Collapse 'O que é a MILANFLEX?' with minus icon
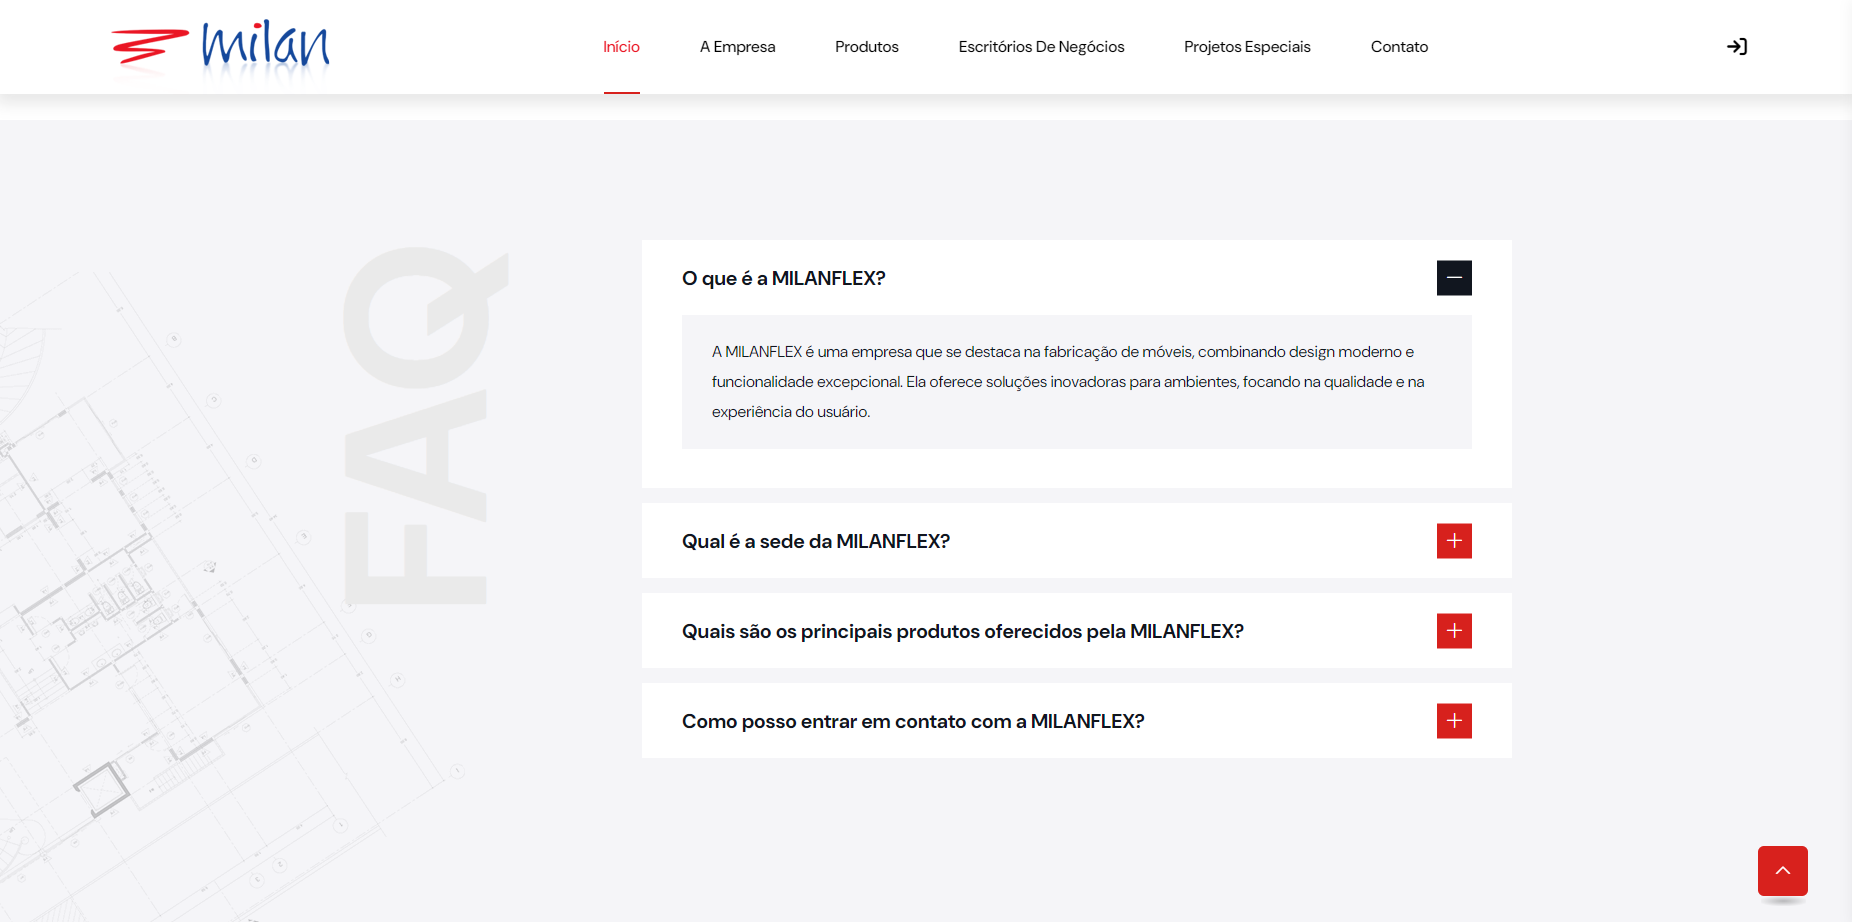 point(1454,278)
